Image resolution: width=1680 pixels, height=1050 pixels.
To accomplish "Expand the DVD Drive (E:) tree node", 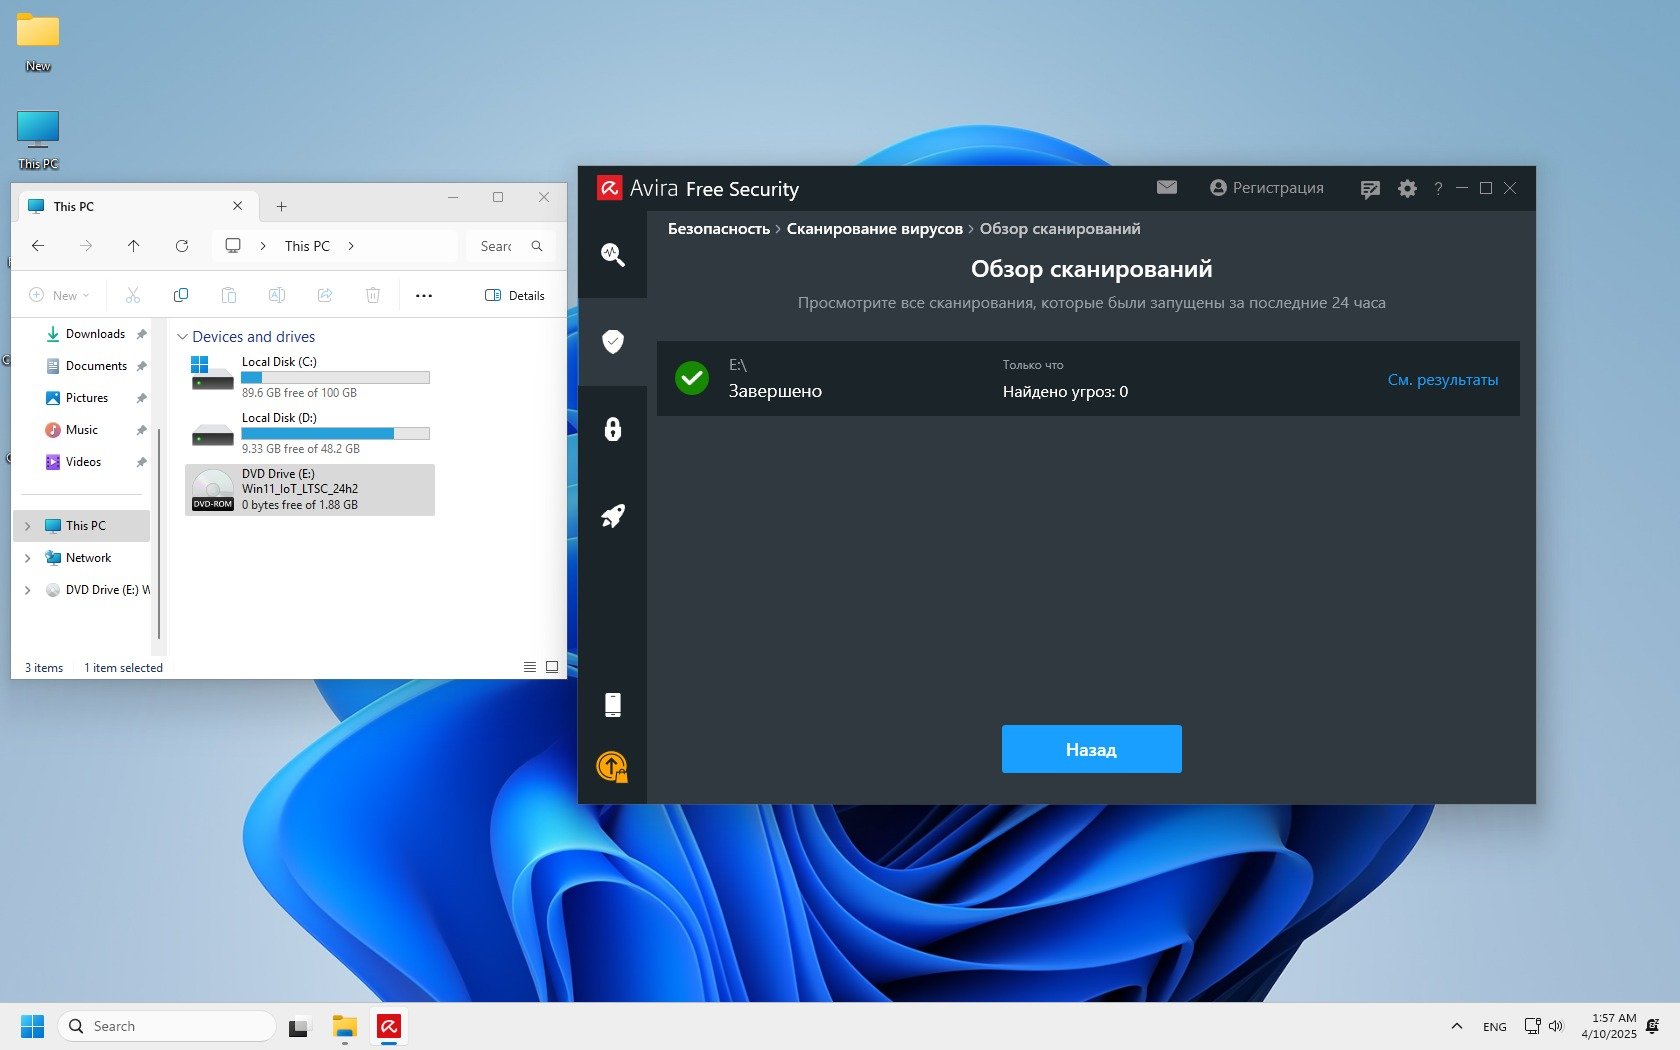I will pyautogui.click(x=27, y=590).
